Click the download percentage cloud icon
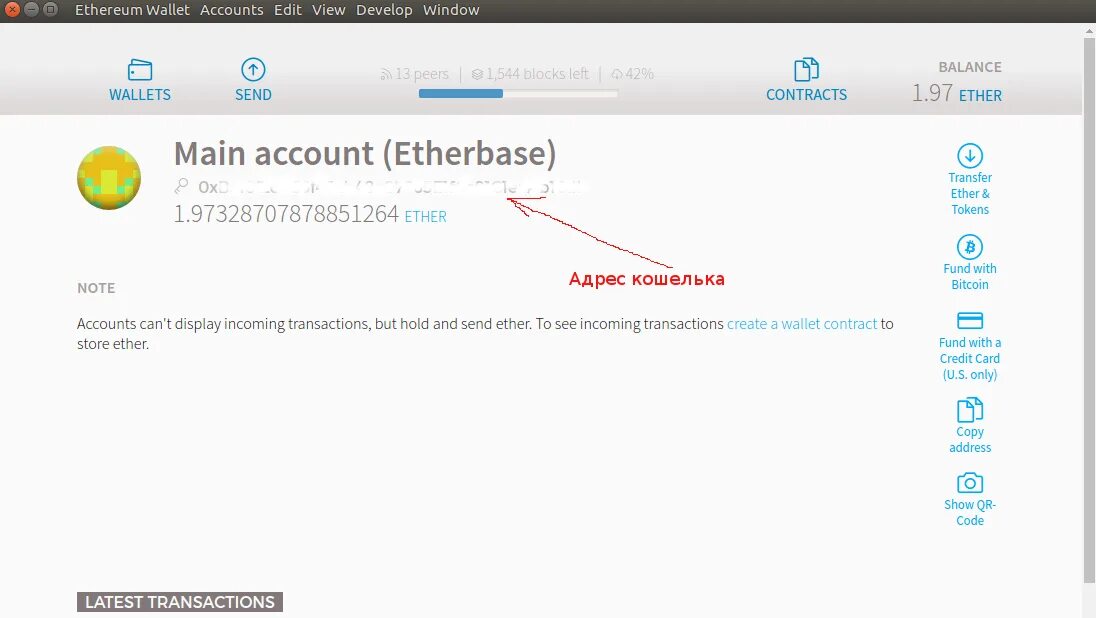The width and height of the screenshot is (1096, 618). (x=616, y=74)
